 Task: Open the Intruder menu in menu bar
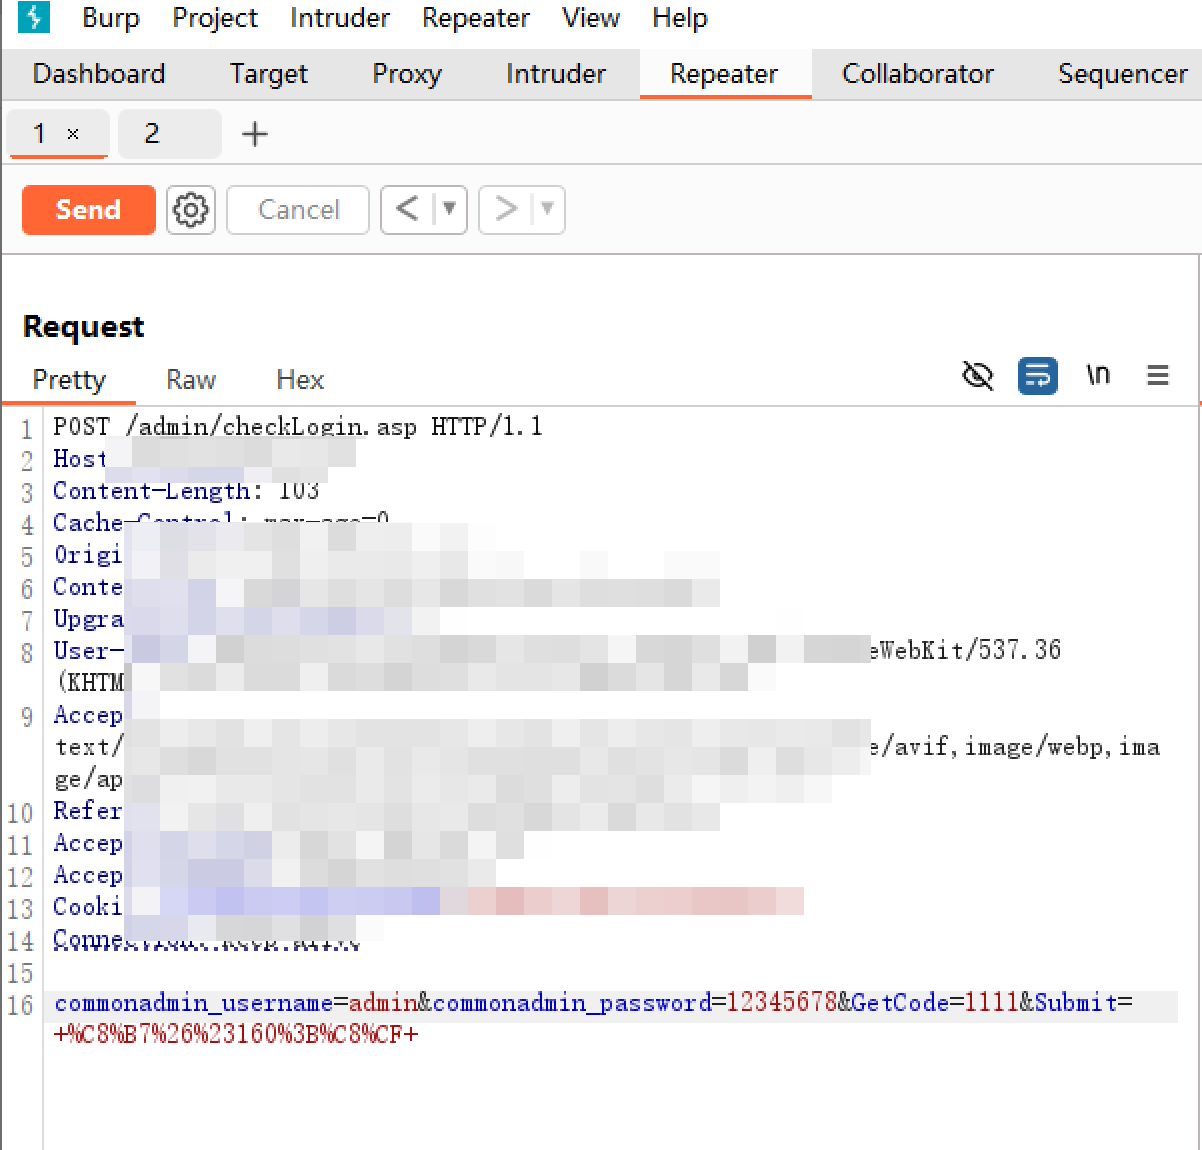point(339,18)
